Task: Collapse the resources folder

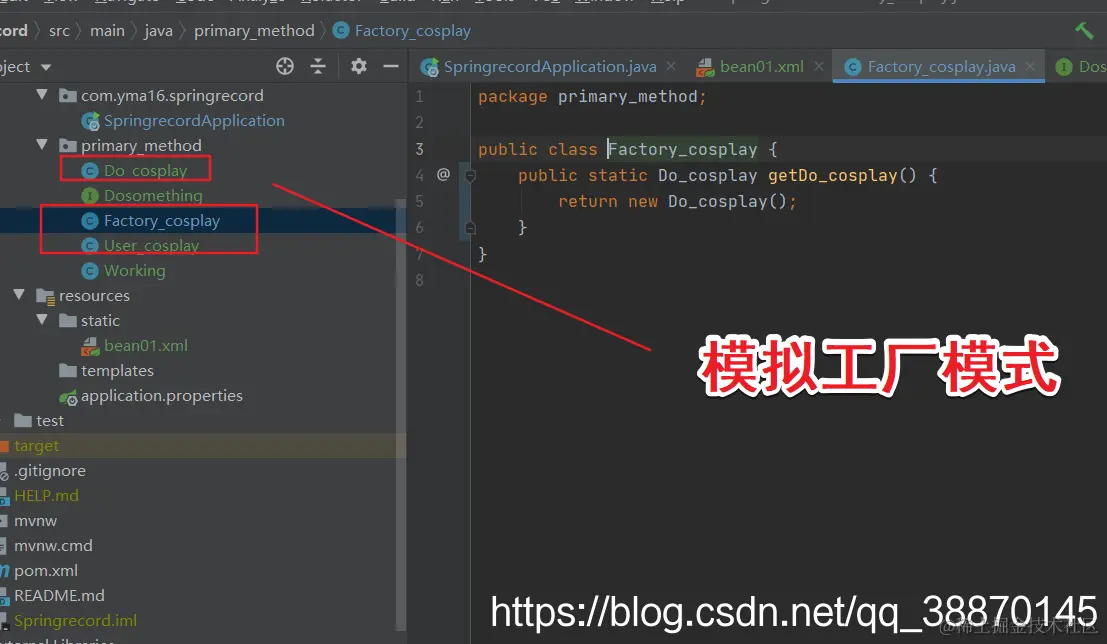Action: point(19,294)
